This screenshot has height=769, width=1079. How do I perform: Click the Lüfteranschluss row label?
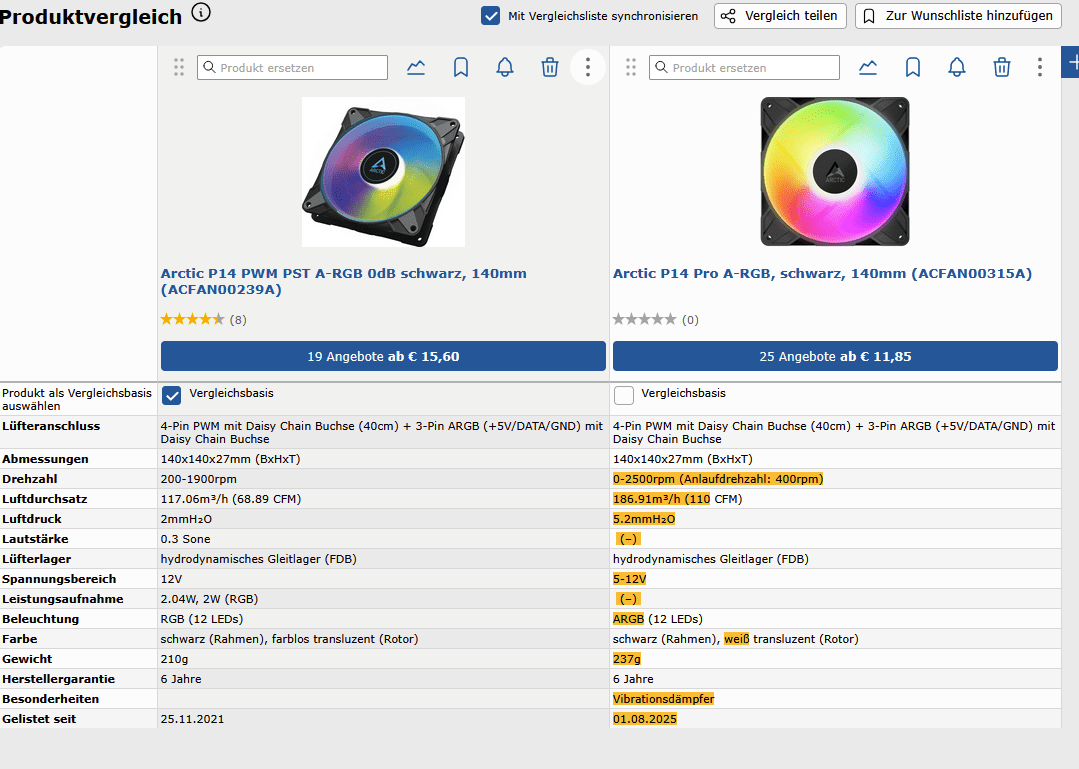point(51,426)
